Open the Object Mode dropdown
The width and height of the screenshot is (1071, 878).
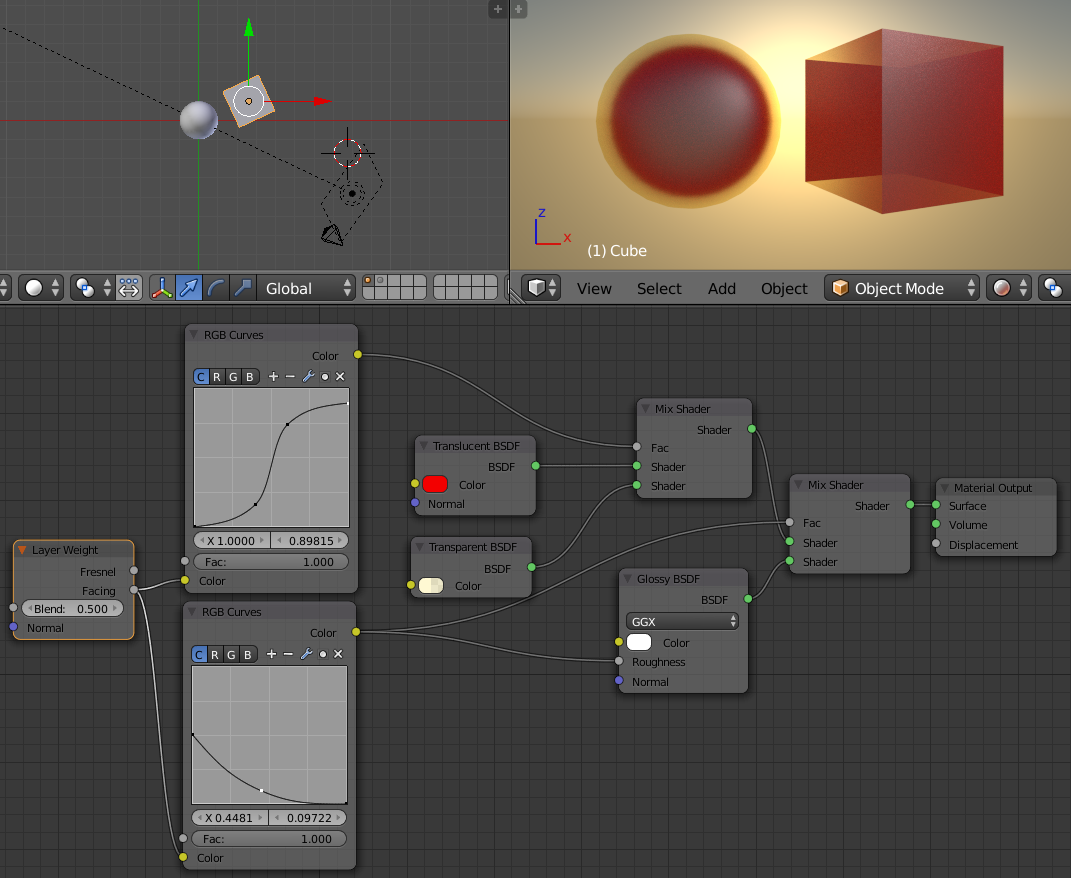900,288
